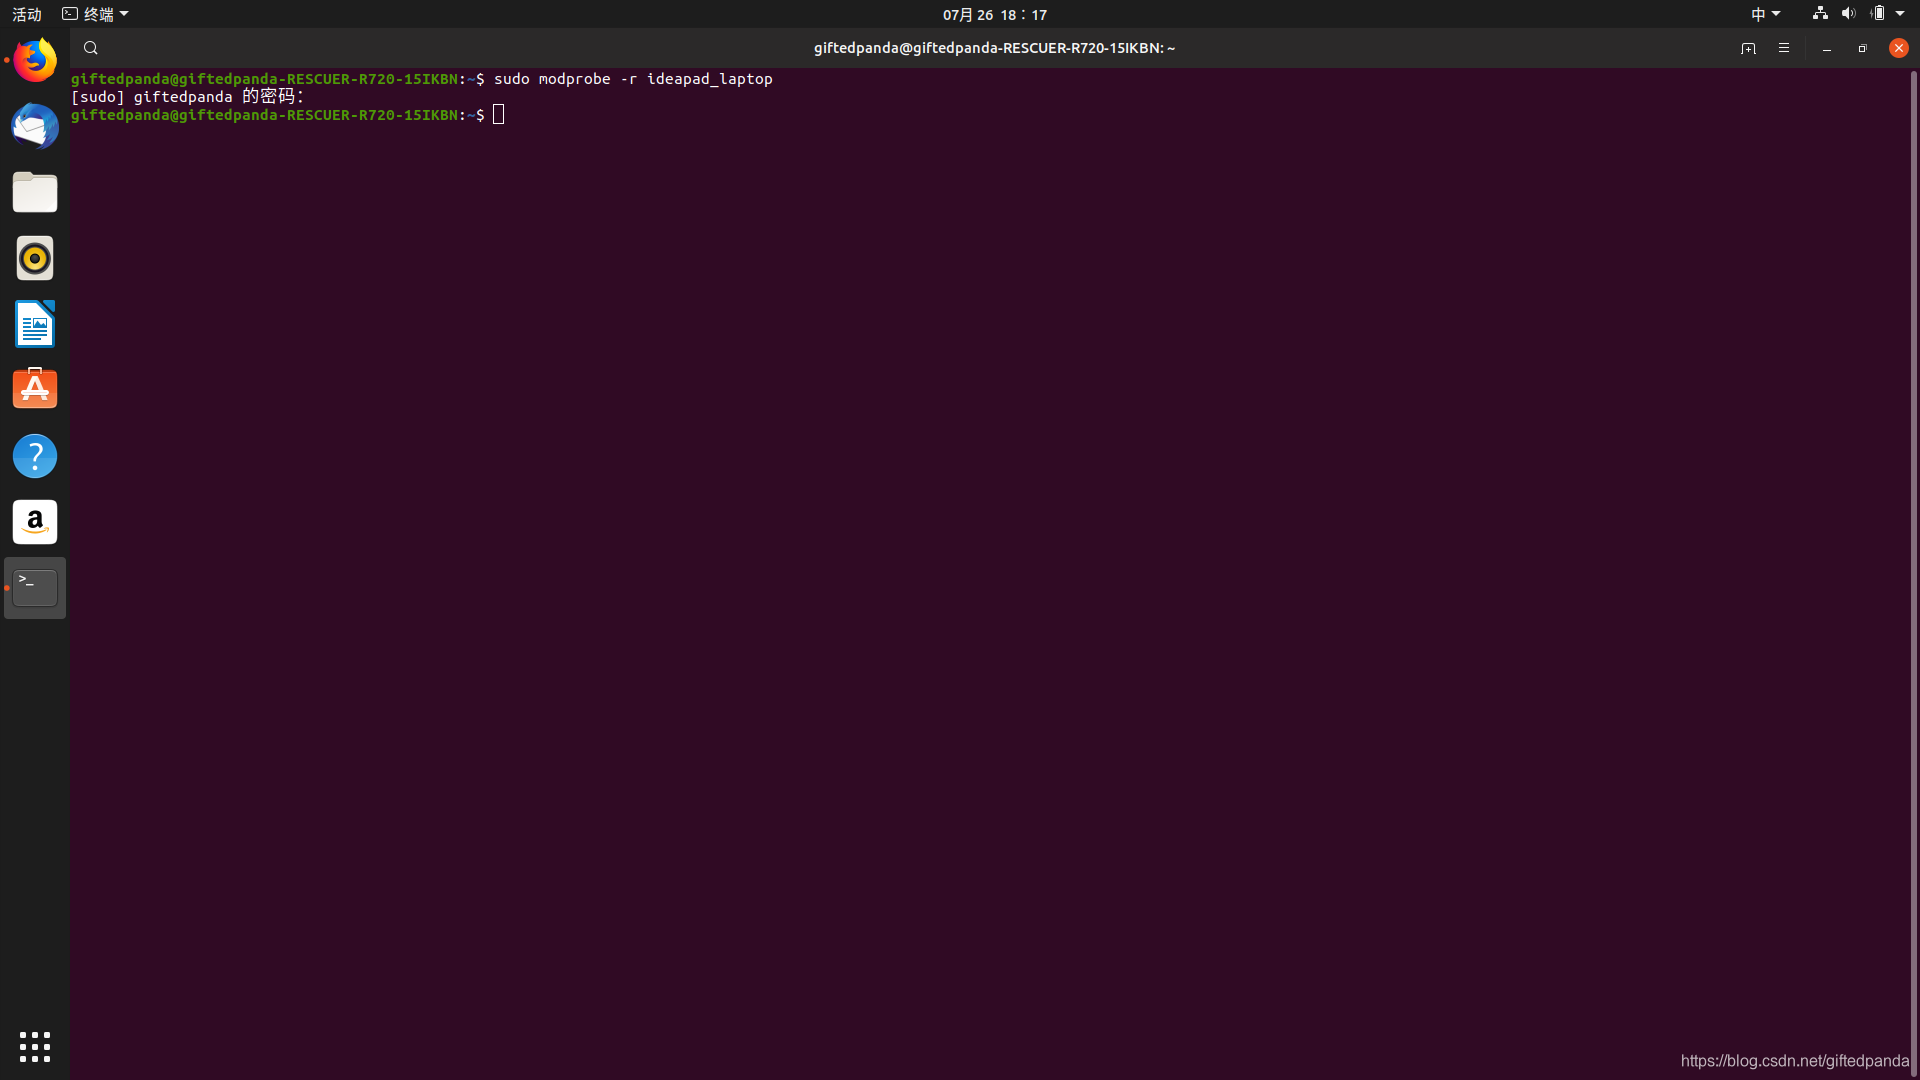The width and height of the screenshot is (1920, 1080).
Task: Click the terminal search icon
Action: 91,48
